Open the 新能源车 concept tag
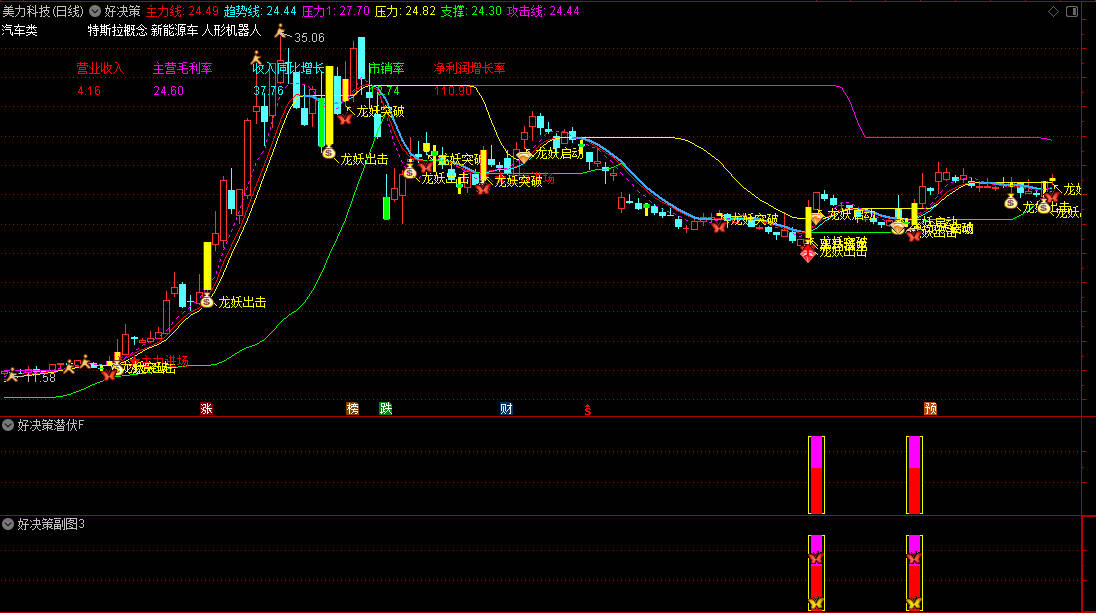 click(x=175, y=31)
